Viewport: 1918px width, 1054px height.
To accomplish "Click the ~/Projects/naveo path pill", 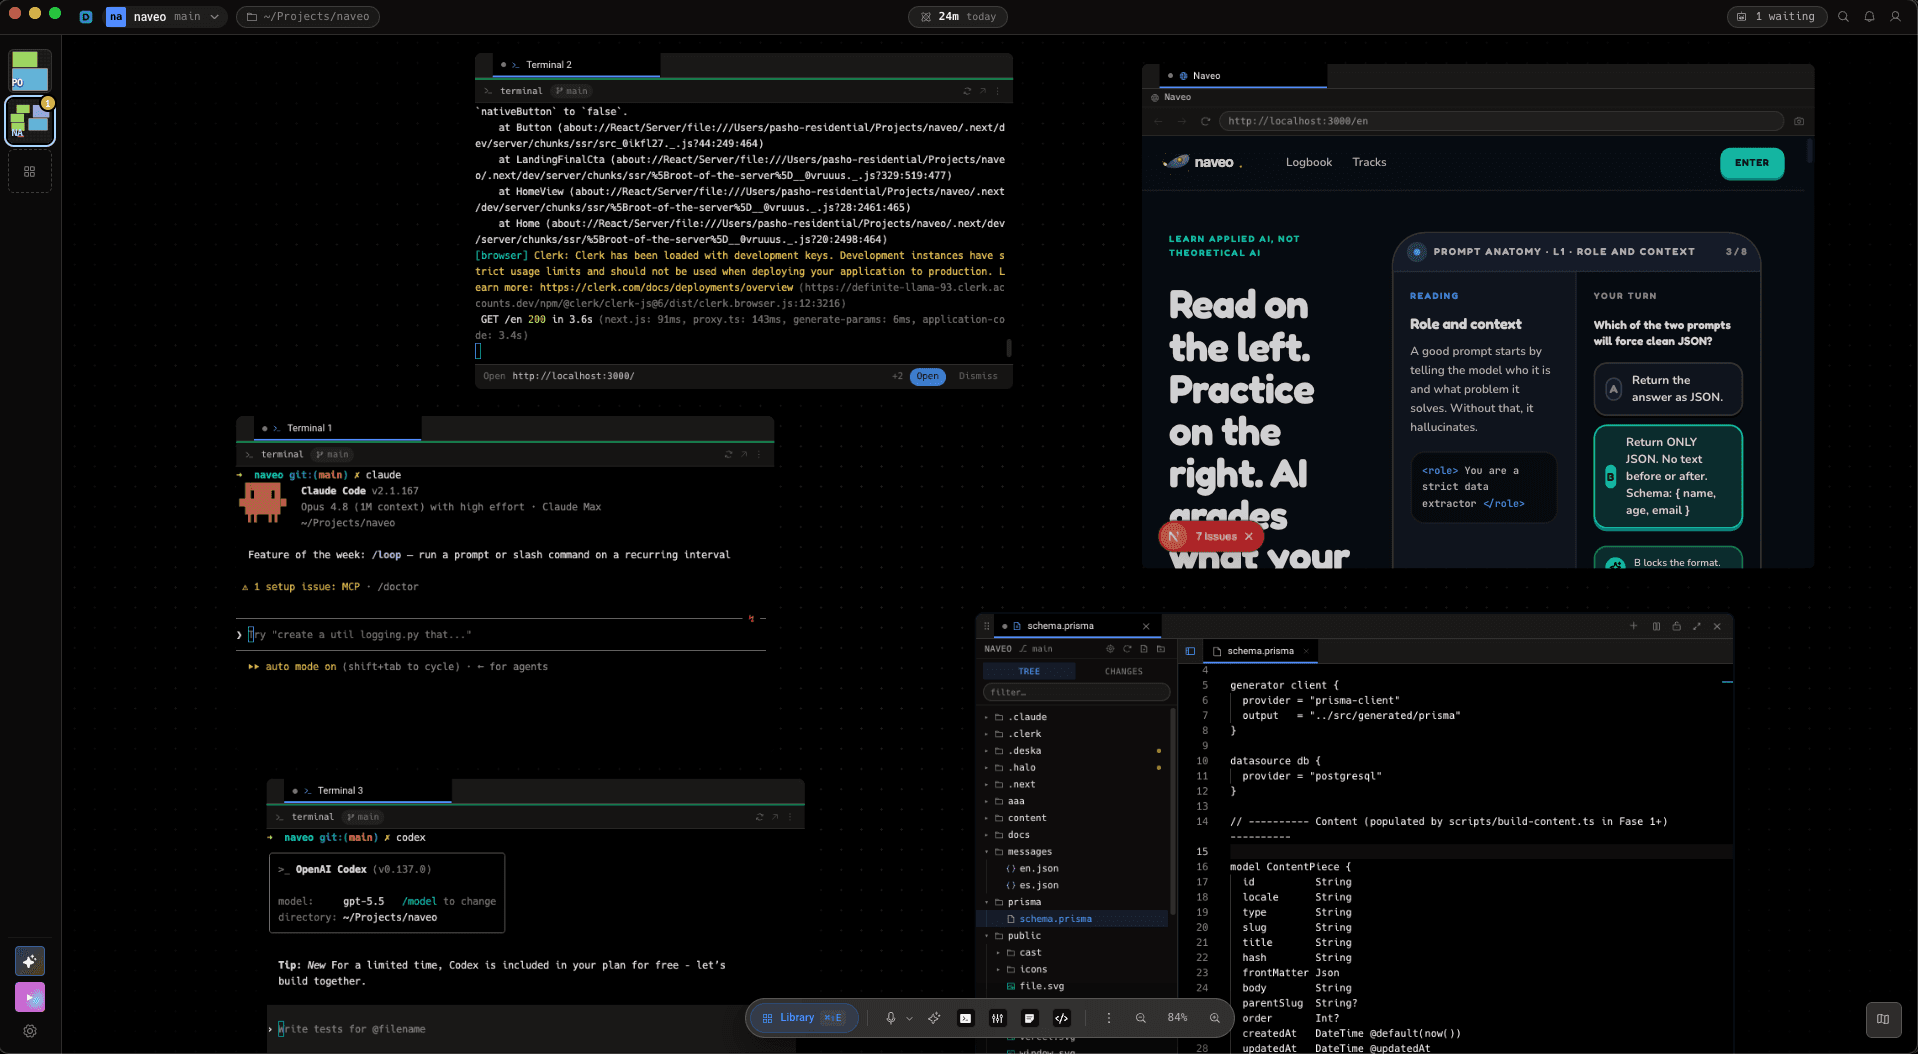I will point(308,16).
